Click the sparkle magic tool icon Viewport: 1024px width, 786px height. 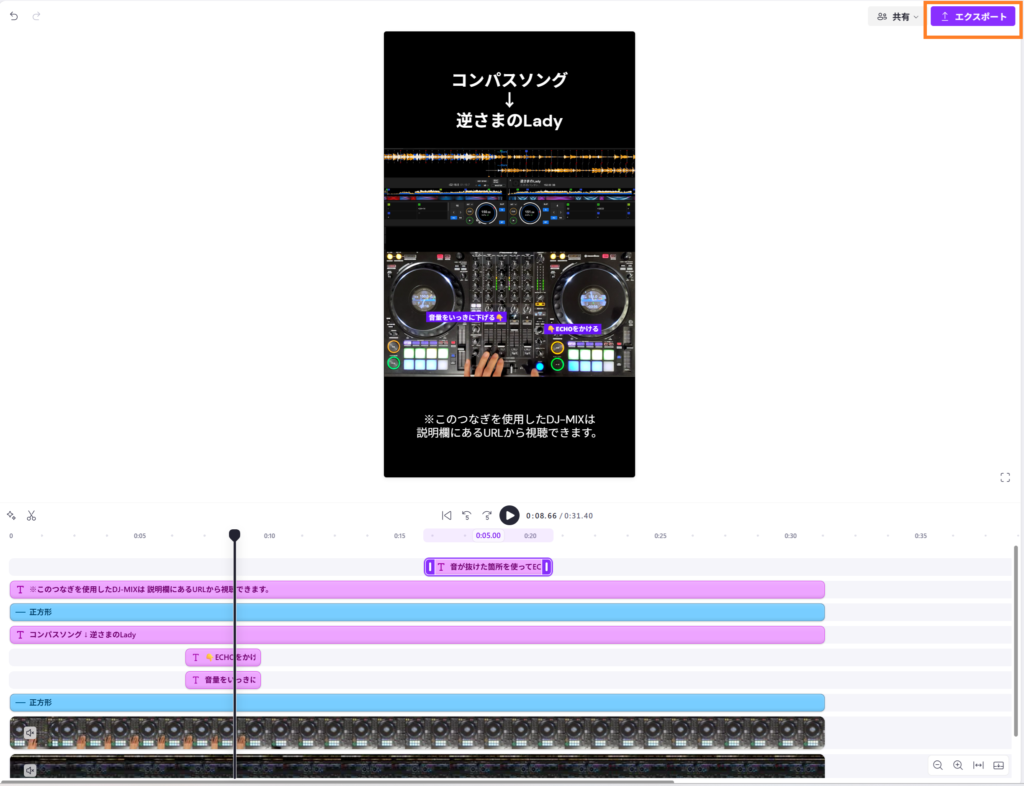tap(11, 516)
